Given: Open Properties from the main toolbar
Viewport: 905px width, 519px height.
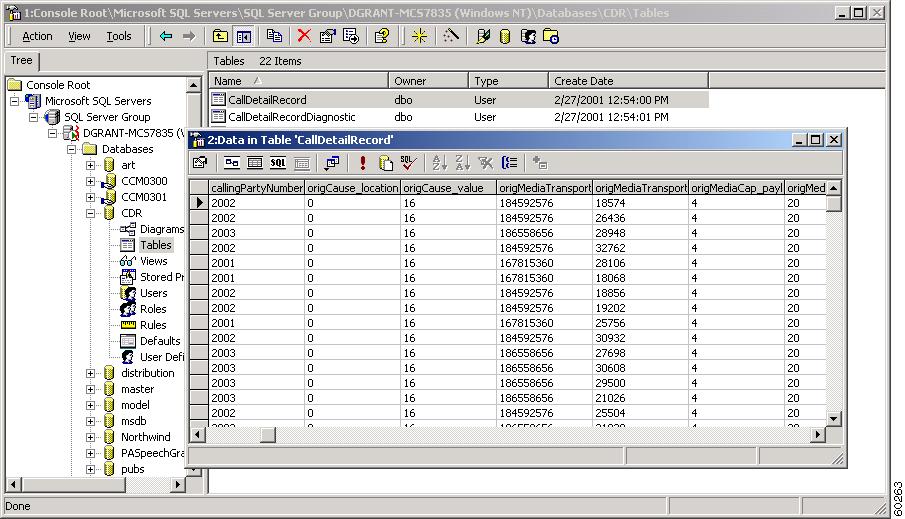Looking at the screenshot, I should (x=327, y=36).
